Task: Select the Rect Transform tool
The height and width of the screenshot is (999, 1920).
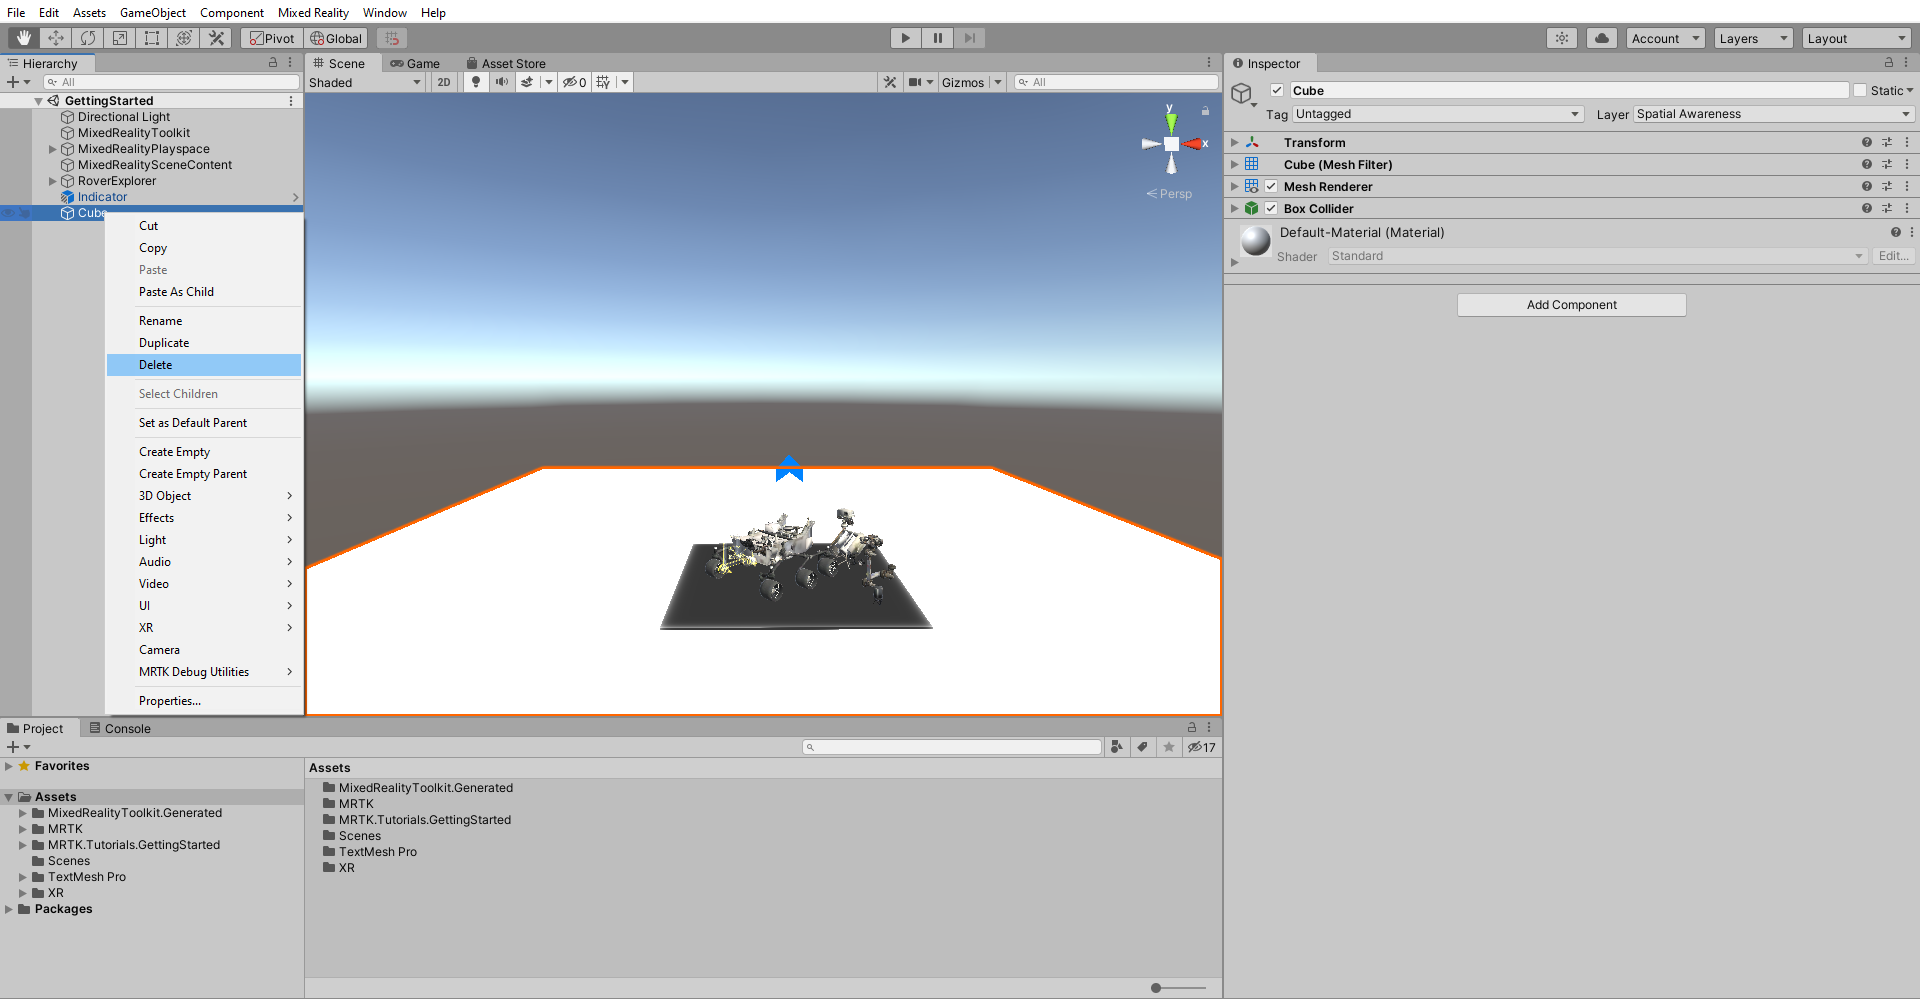Action: pos(152,38)
